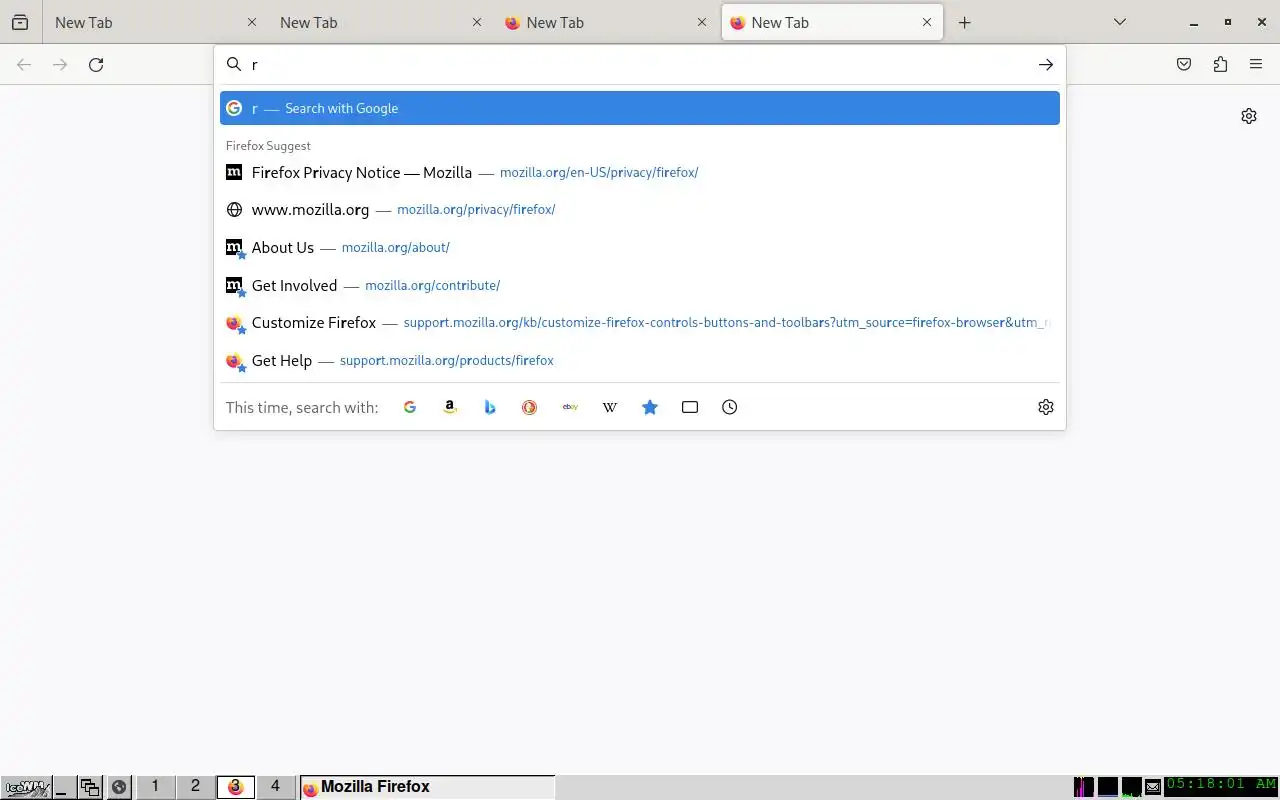Open search settings gear in dropdown
The image size is (1280, 800).
pos(1046,407)
